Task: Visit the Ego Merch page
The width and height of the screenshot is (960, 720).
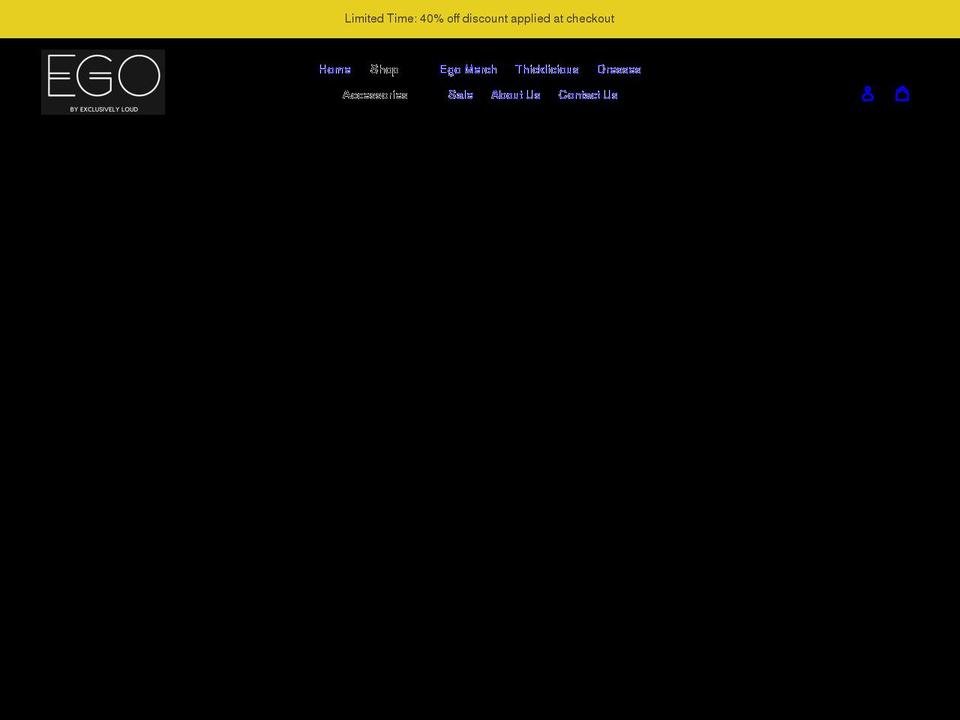Action: click(468, 69)
